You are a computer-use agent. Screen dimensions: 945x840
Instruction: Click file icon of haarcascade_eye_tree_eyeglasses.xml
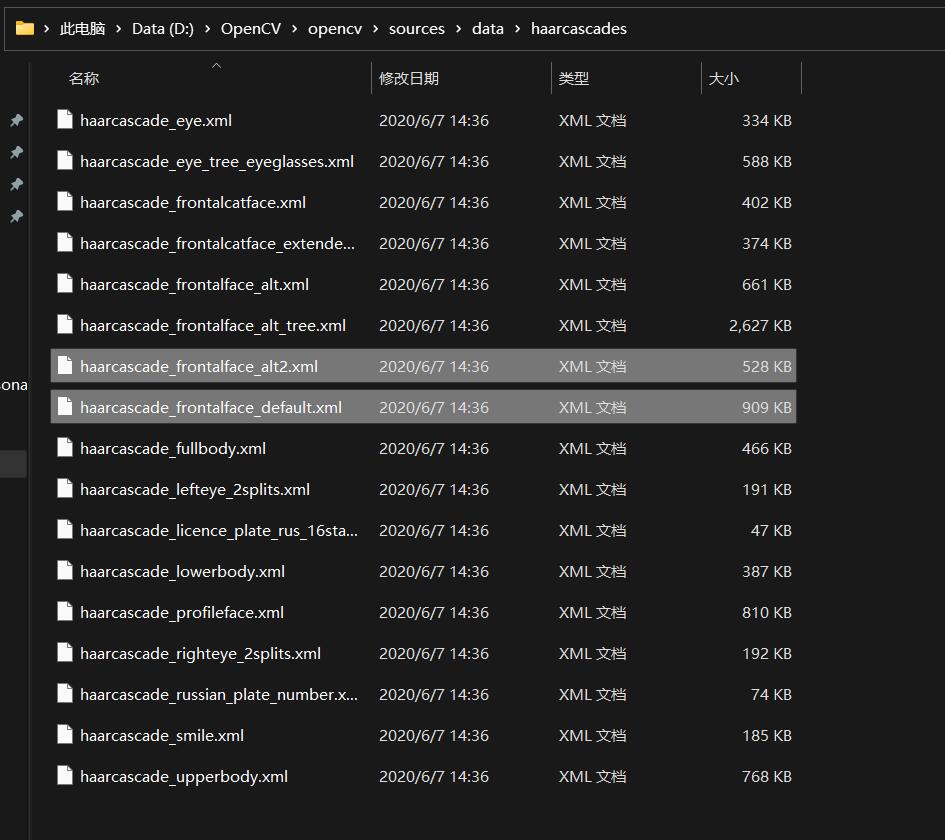[x=64, y=160]
